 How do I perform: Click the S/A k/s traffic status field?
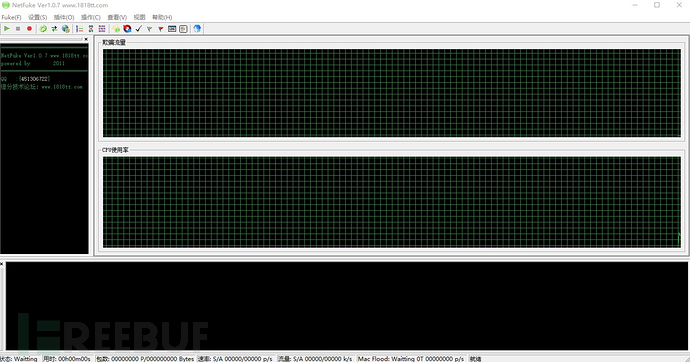point(315,358)
